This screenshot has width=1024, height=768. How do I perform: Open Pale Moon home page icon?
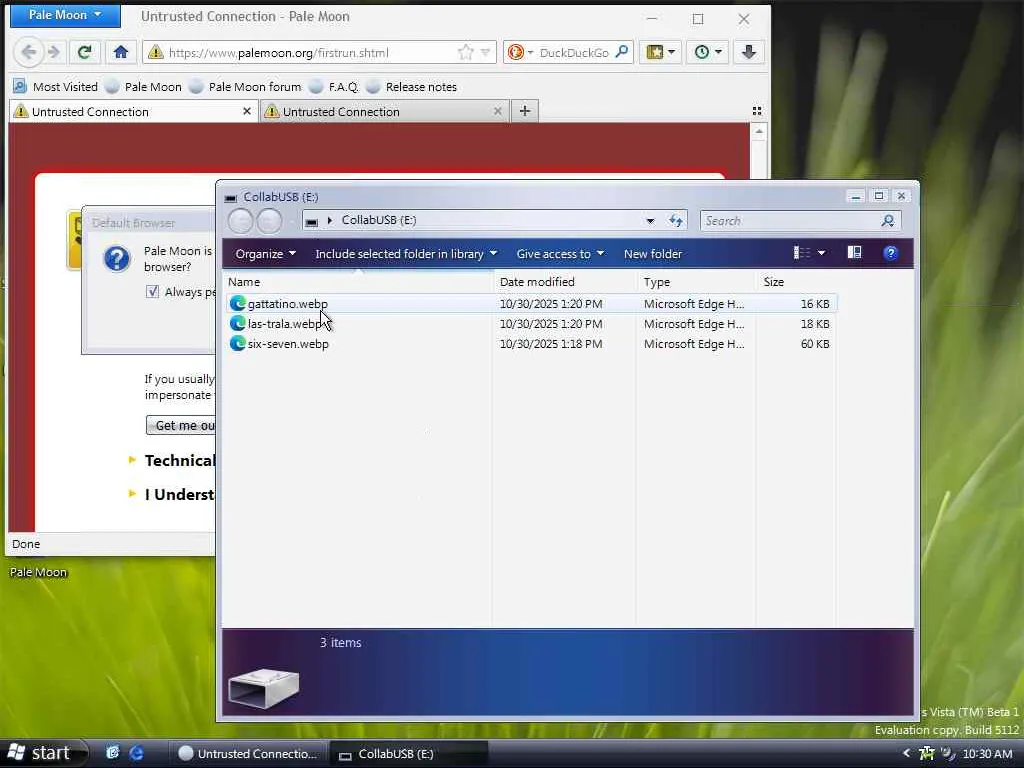[121, 52]
